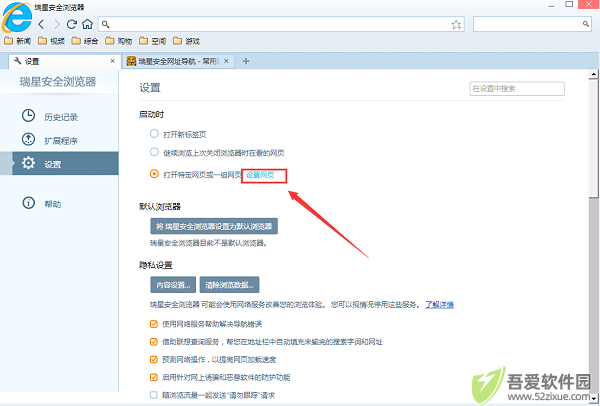Toggle 使用网络服务帮助解决导航错误 checkbox
The width and height of the screenshot is (600, 406).
tap(153, 324)
